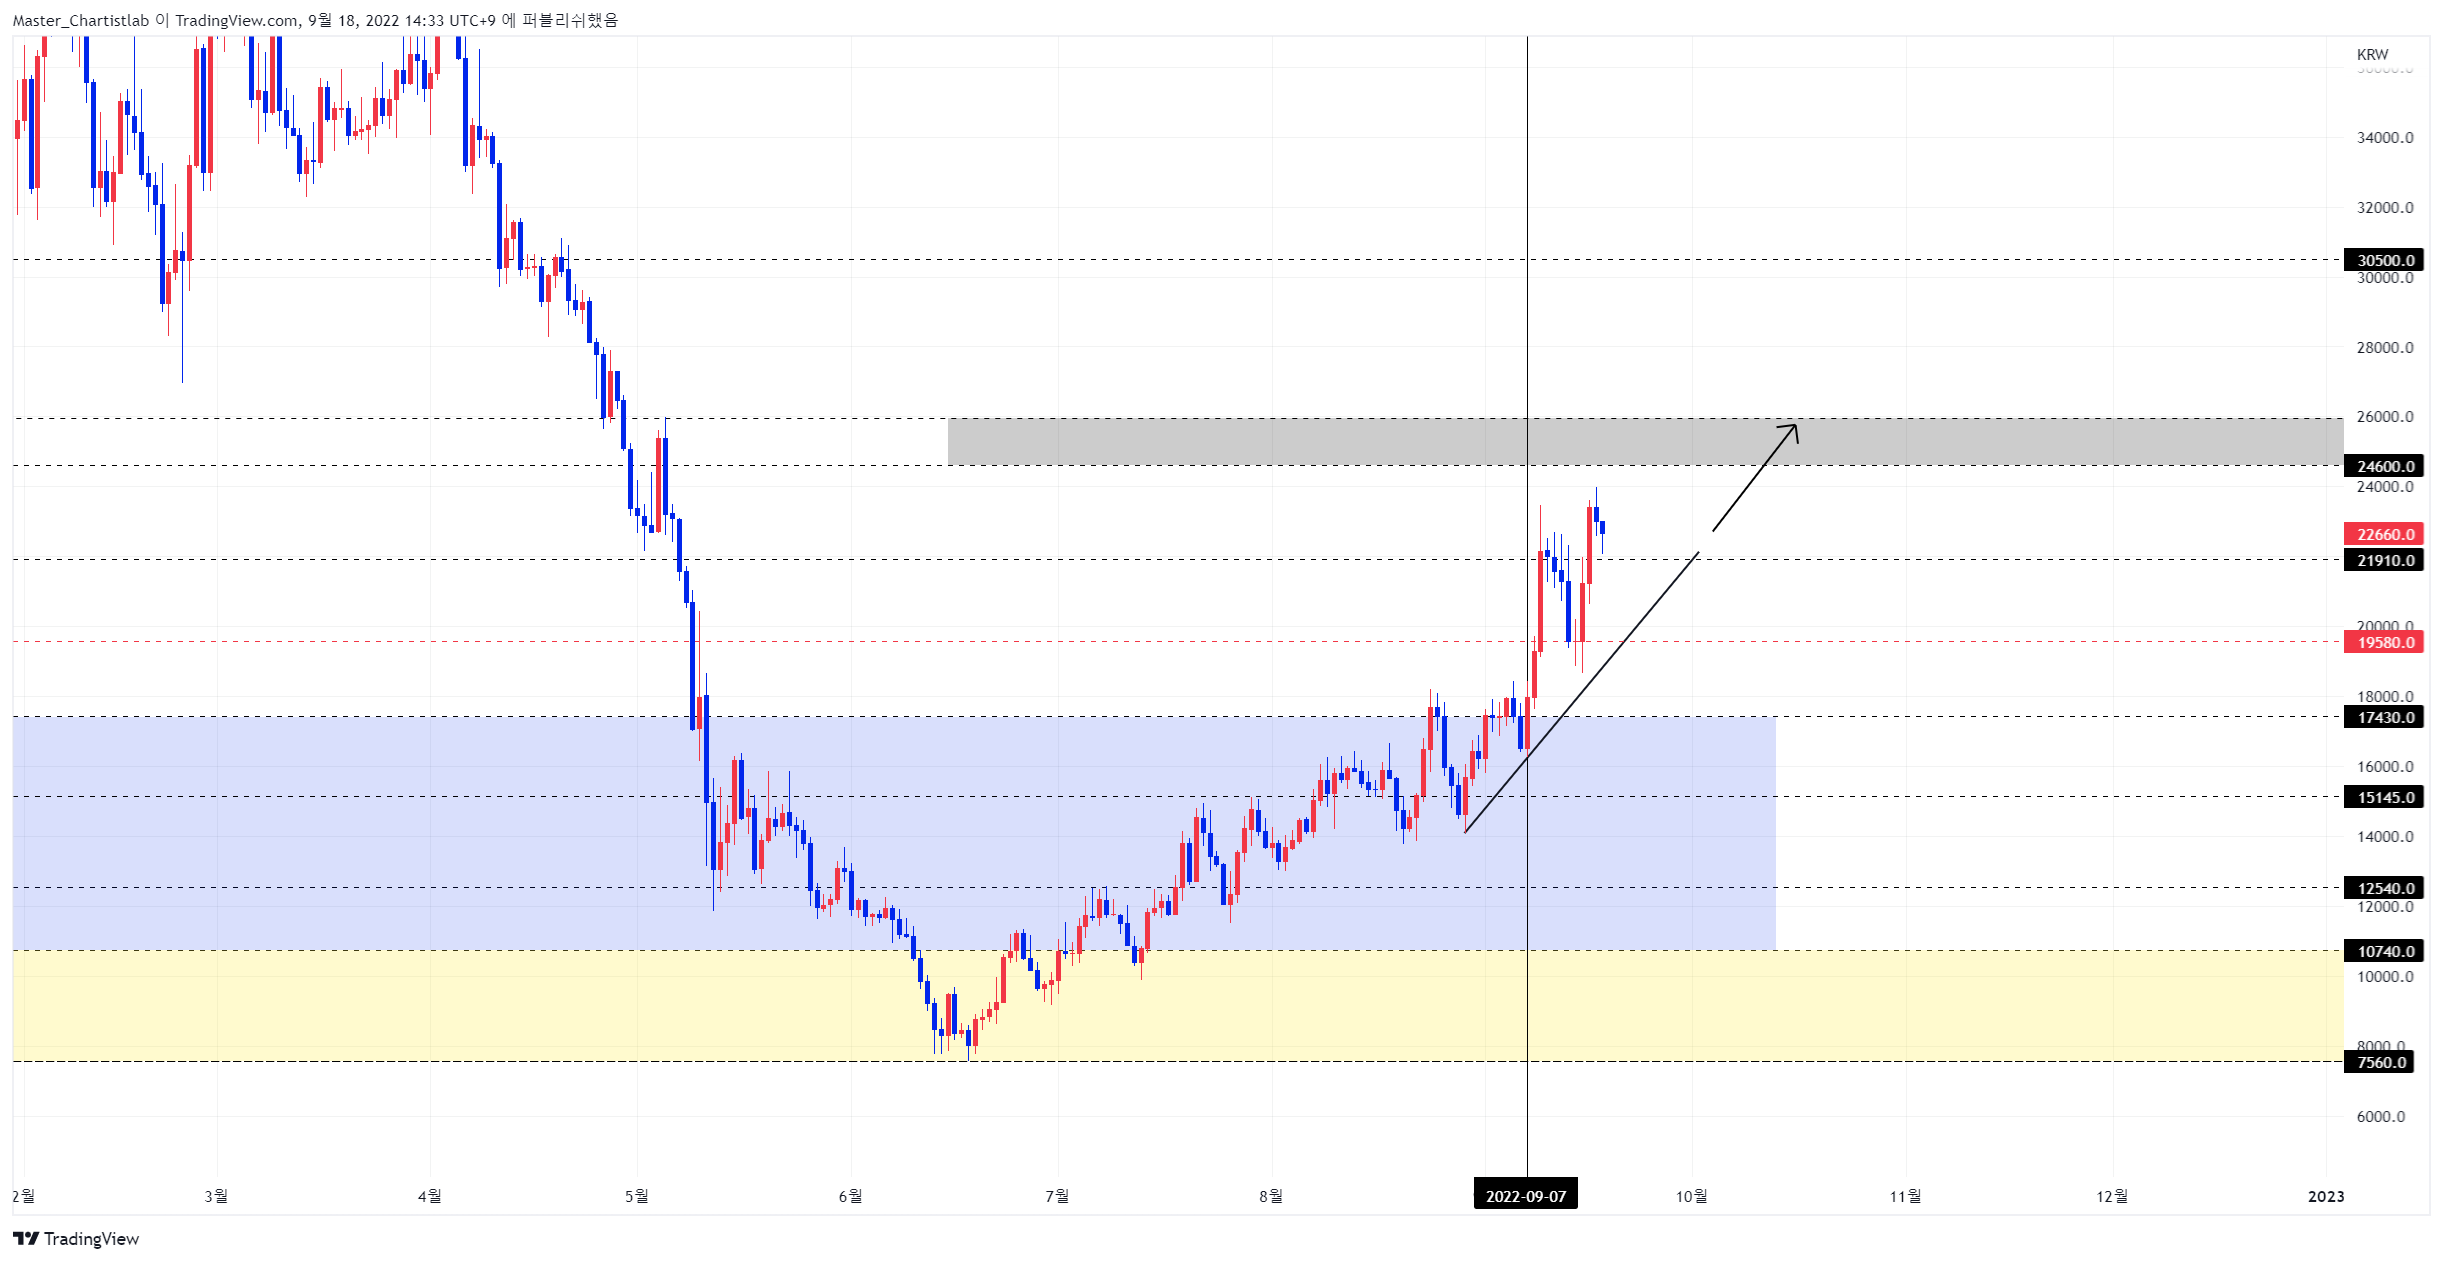2443x1262 pixels.
Task: Click the 11월 label on time axis
Action: 1906,1196
